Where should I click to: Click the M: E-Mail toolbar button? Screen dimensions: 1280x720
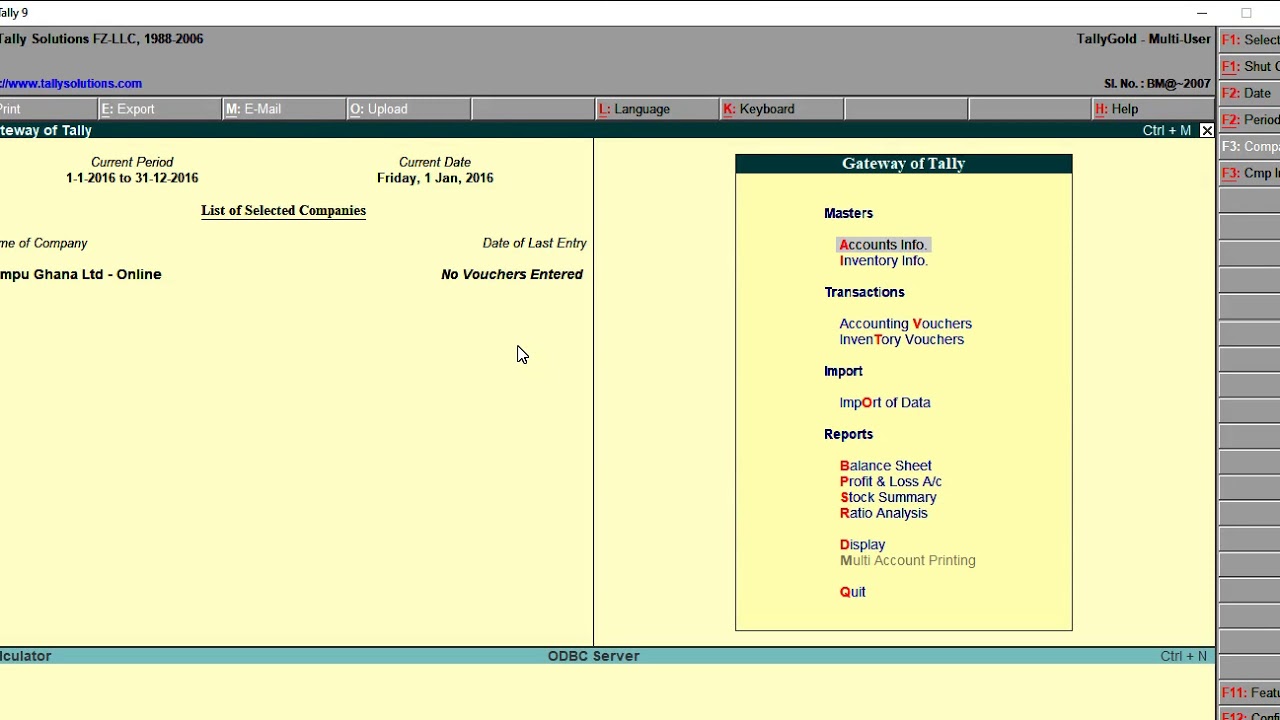click(x=283, y=109)
